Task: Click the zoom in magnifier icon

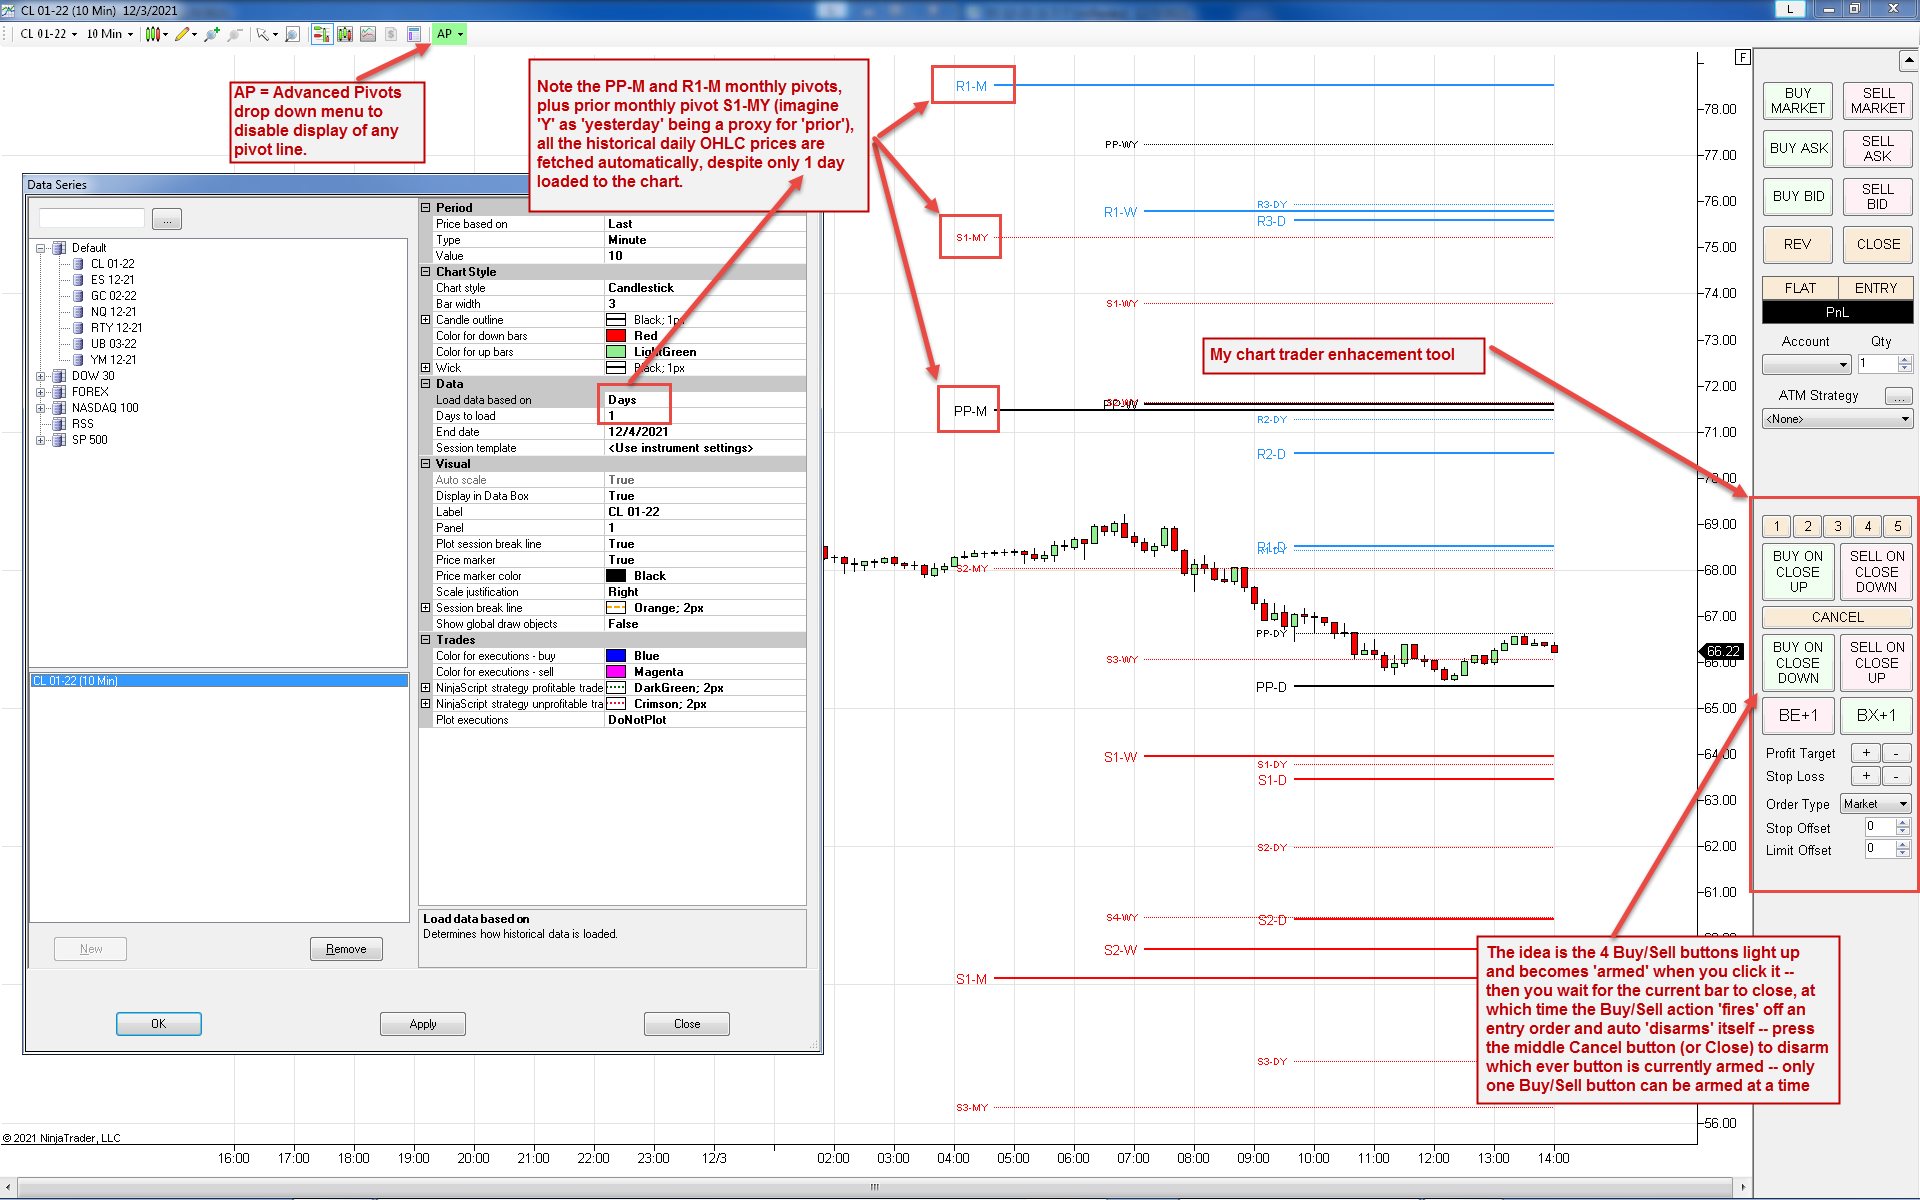Action: click(211, 34)
